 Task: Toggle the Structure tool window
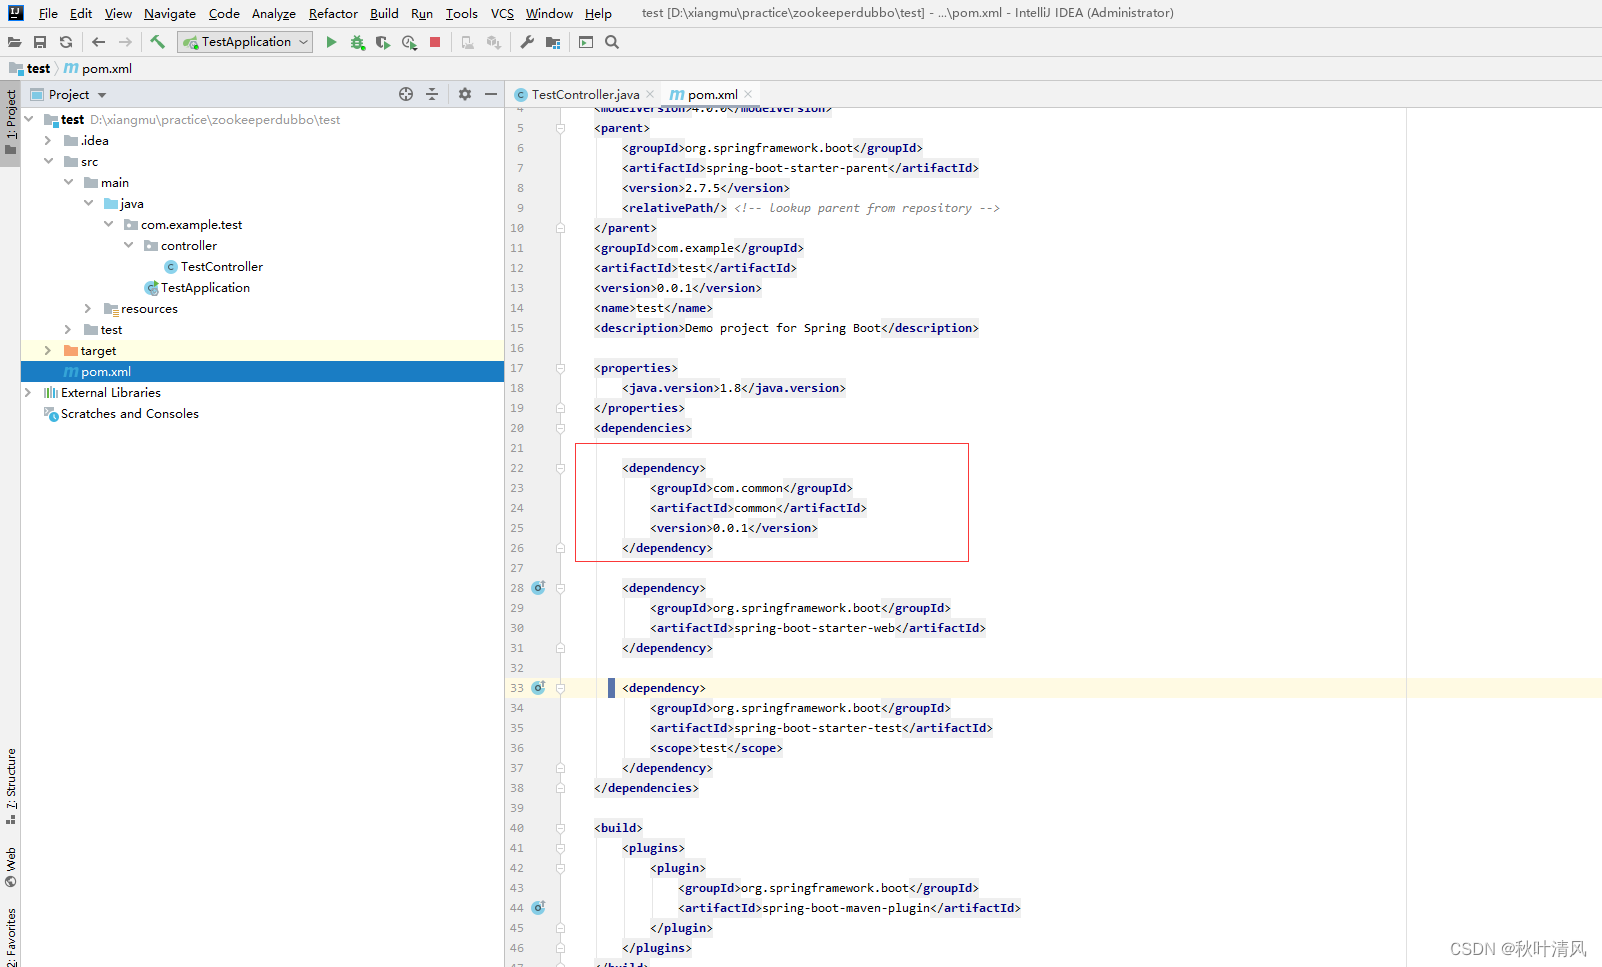(11, 786)
